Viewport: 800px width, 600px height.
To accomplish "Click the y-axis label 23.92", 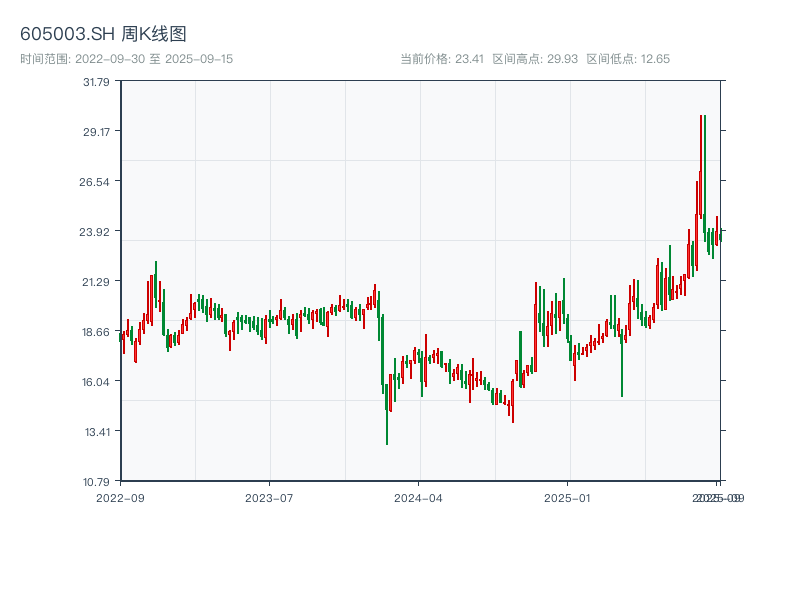I will point(94,232).
